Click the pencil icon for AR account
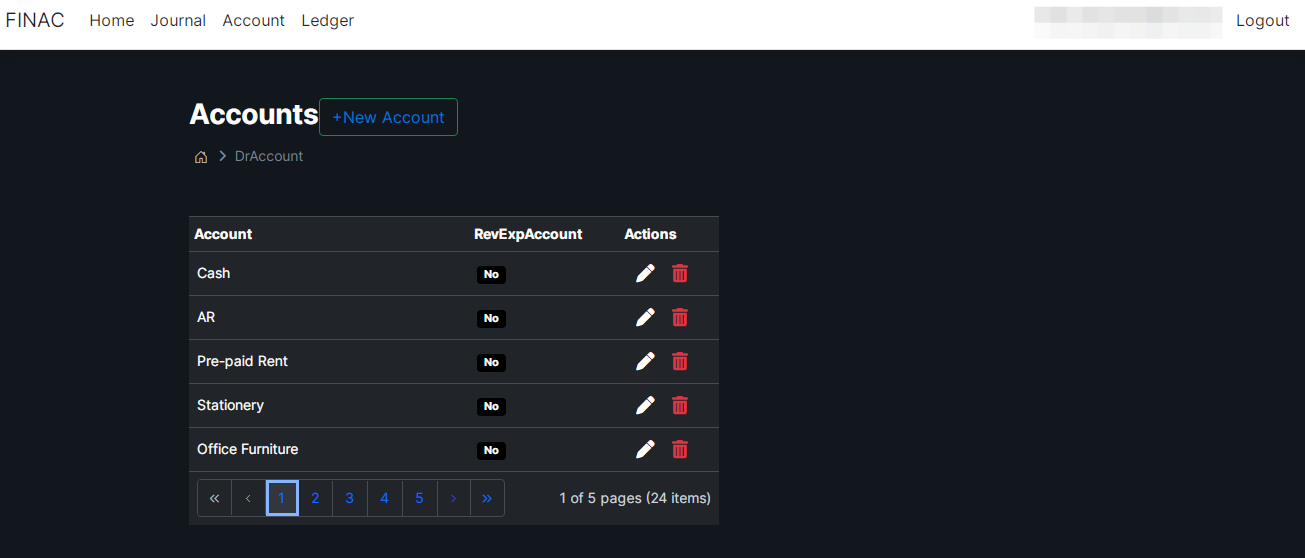Viewport: 1305px width, 558px height. [645, 317]
